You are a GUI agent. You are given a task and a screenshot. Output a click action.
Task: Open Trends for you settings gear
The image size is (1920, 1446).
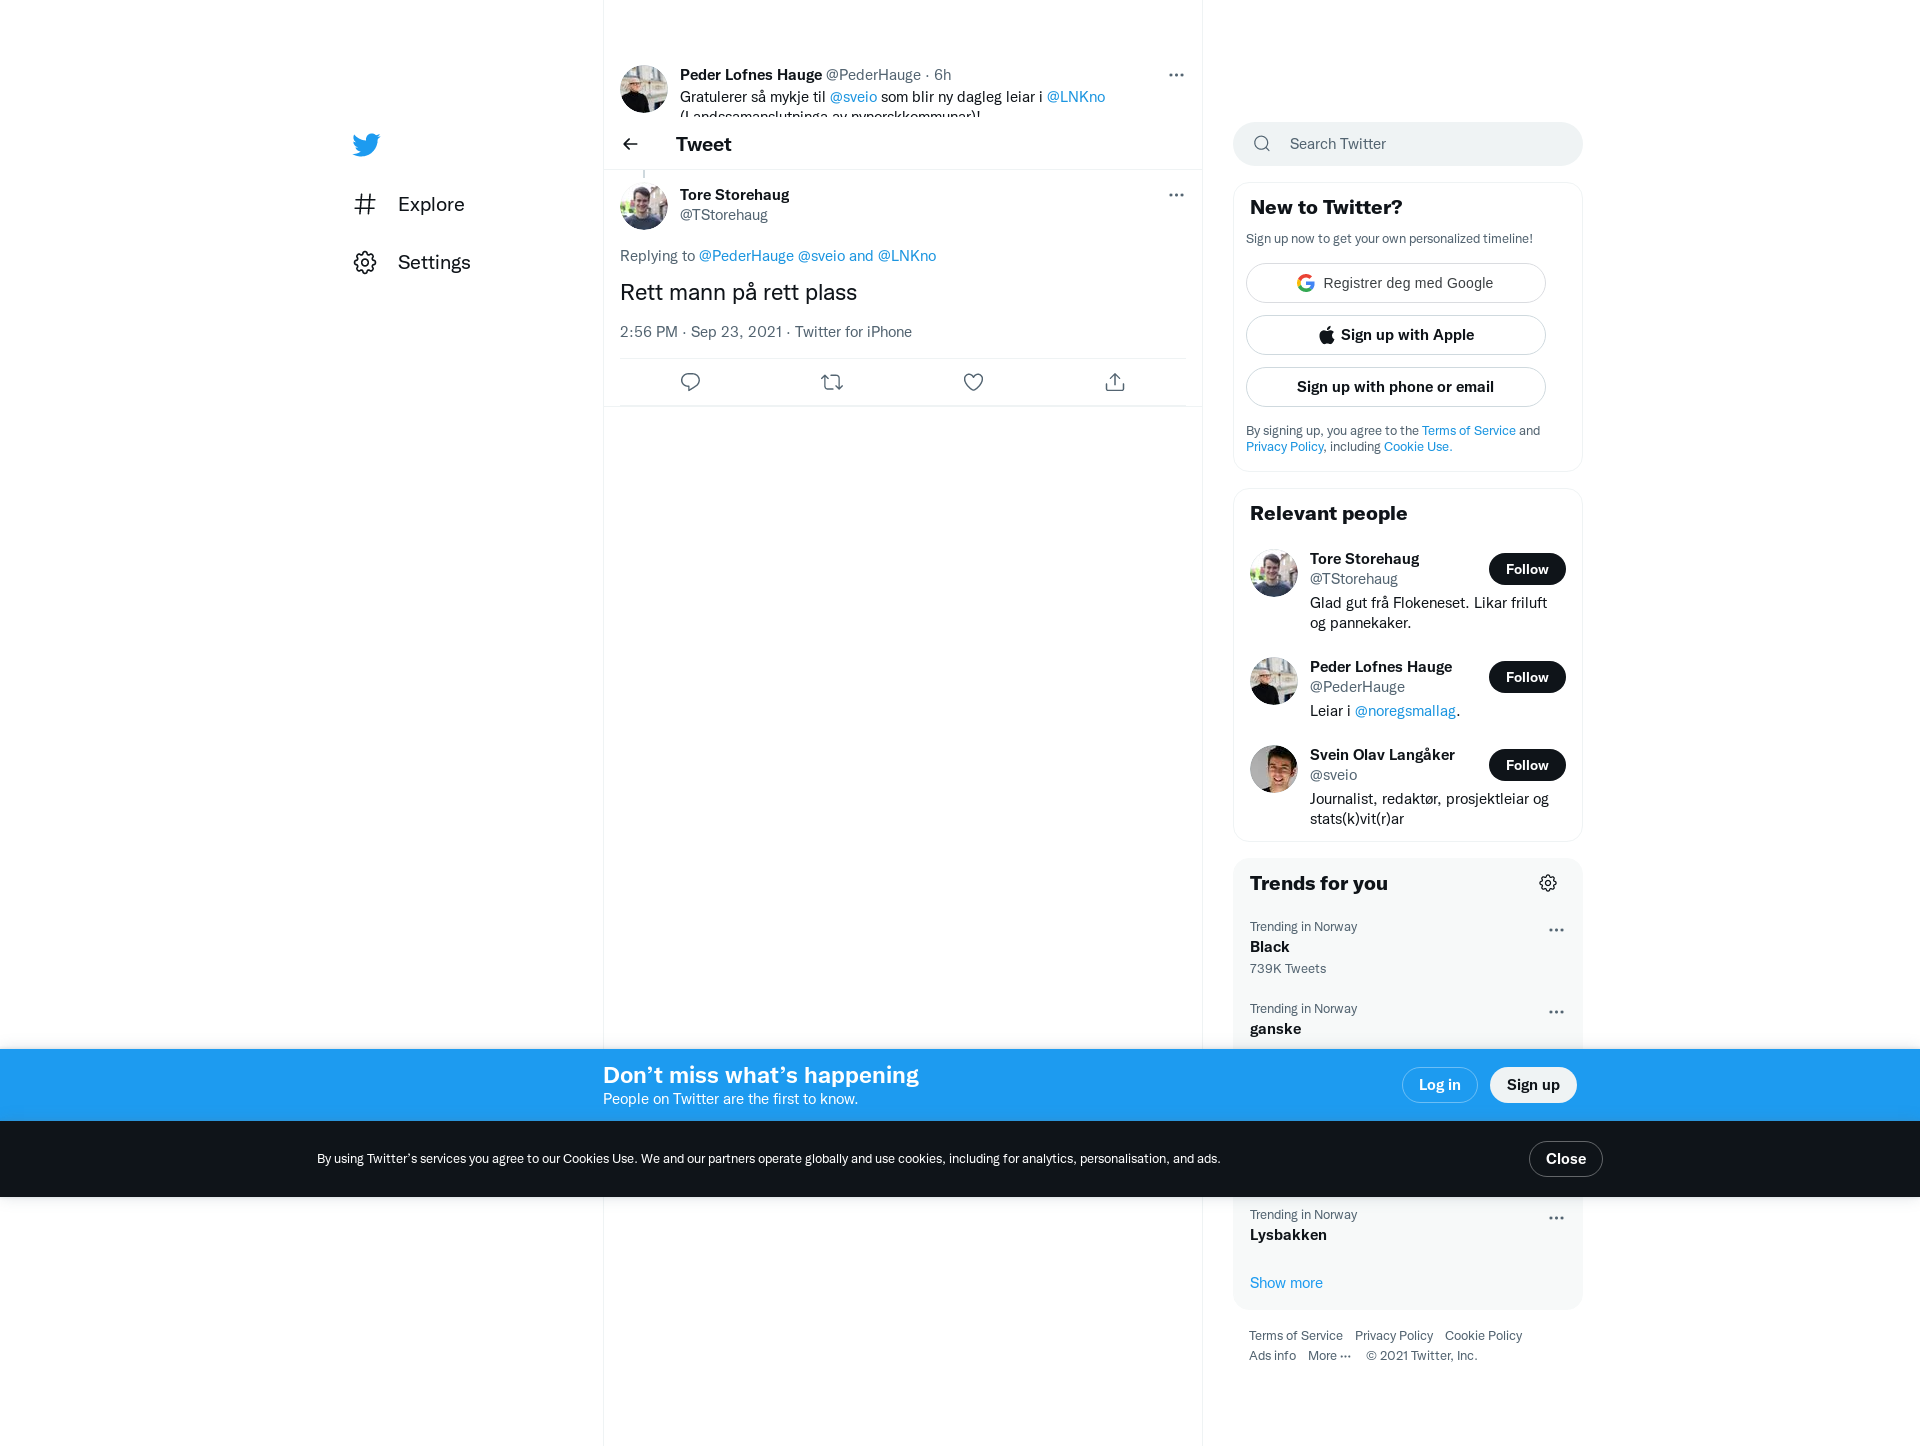pos(1548,883)
